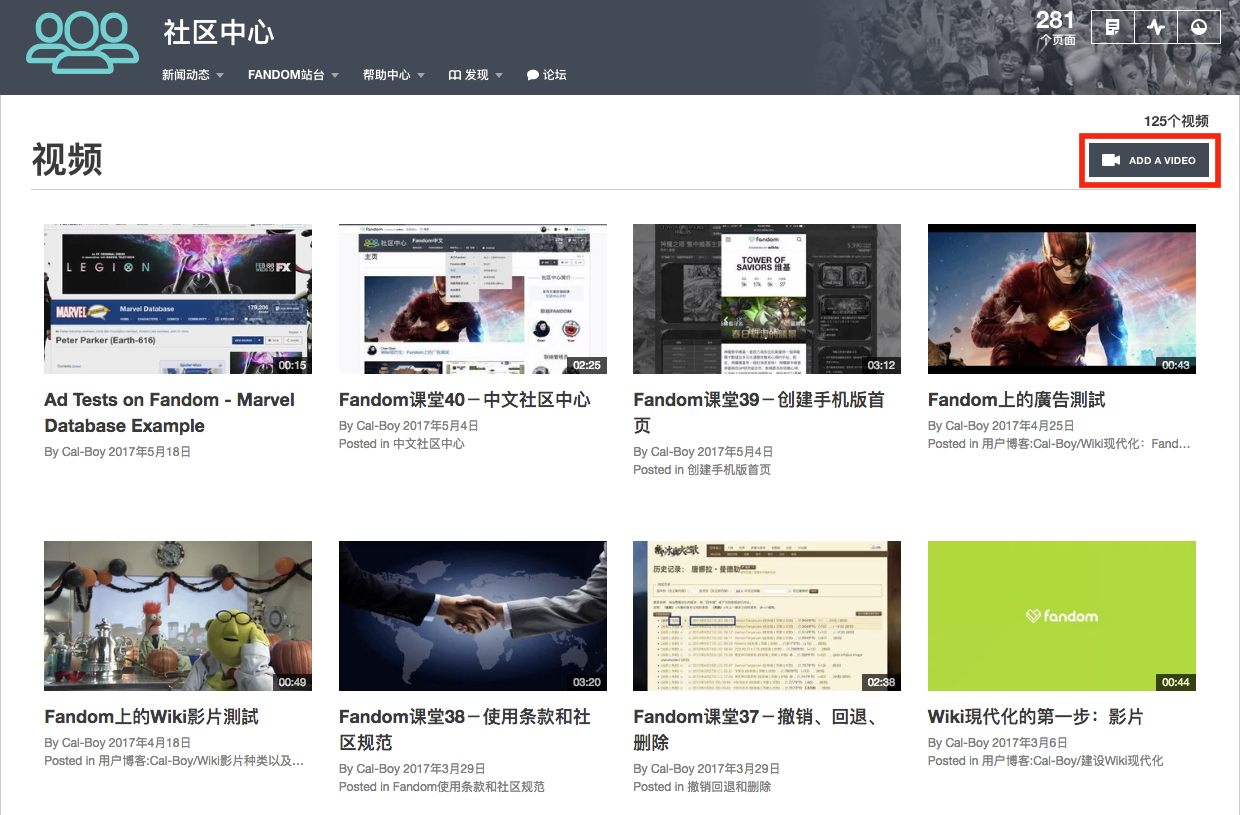This screenshot has width=1240, height=815.
Task: Play the Fandom课堂37 video thumbnail
Action: pos(767,616)
